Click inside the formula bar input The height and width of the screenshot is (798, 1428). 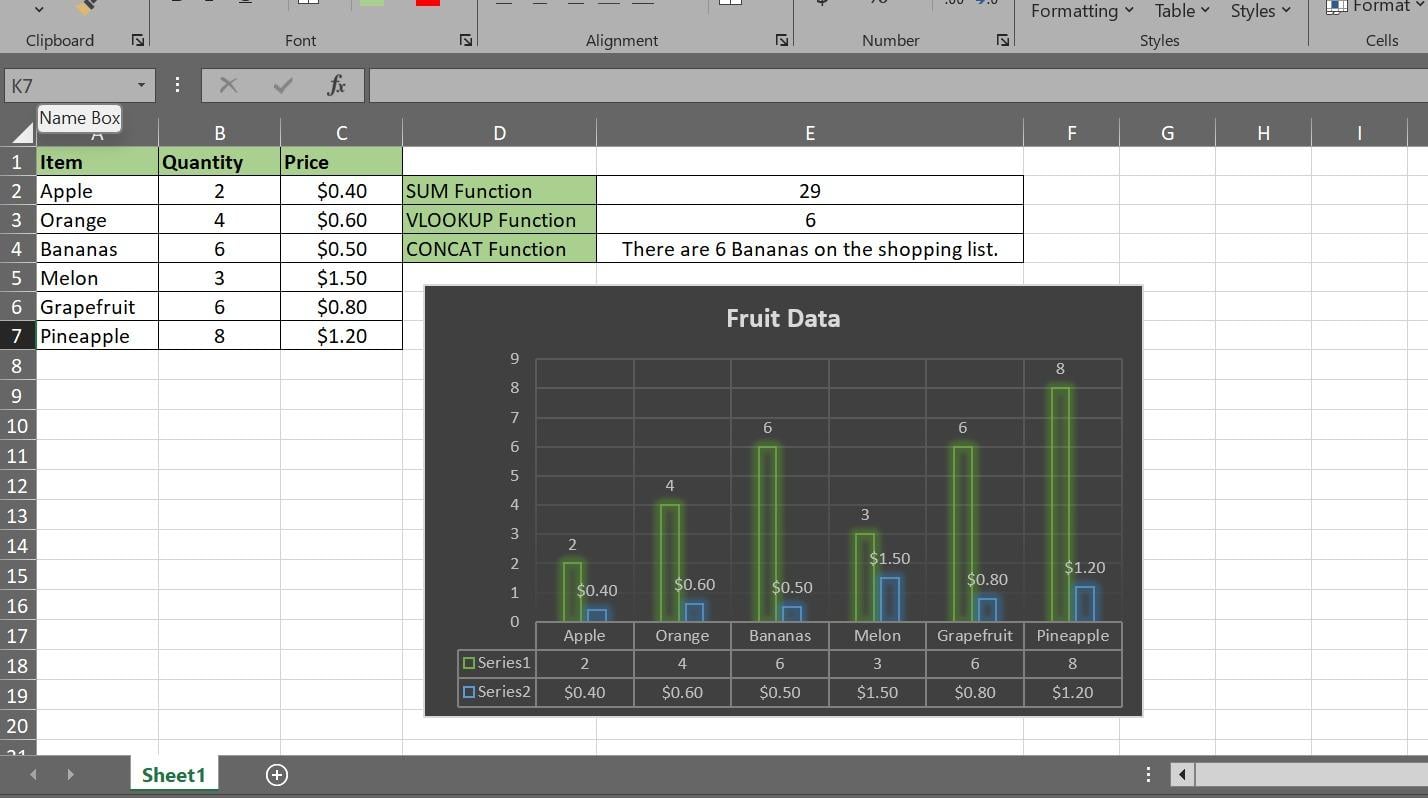898,85
